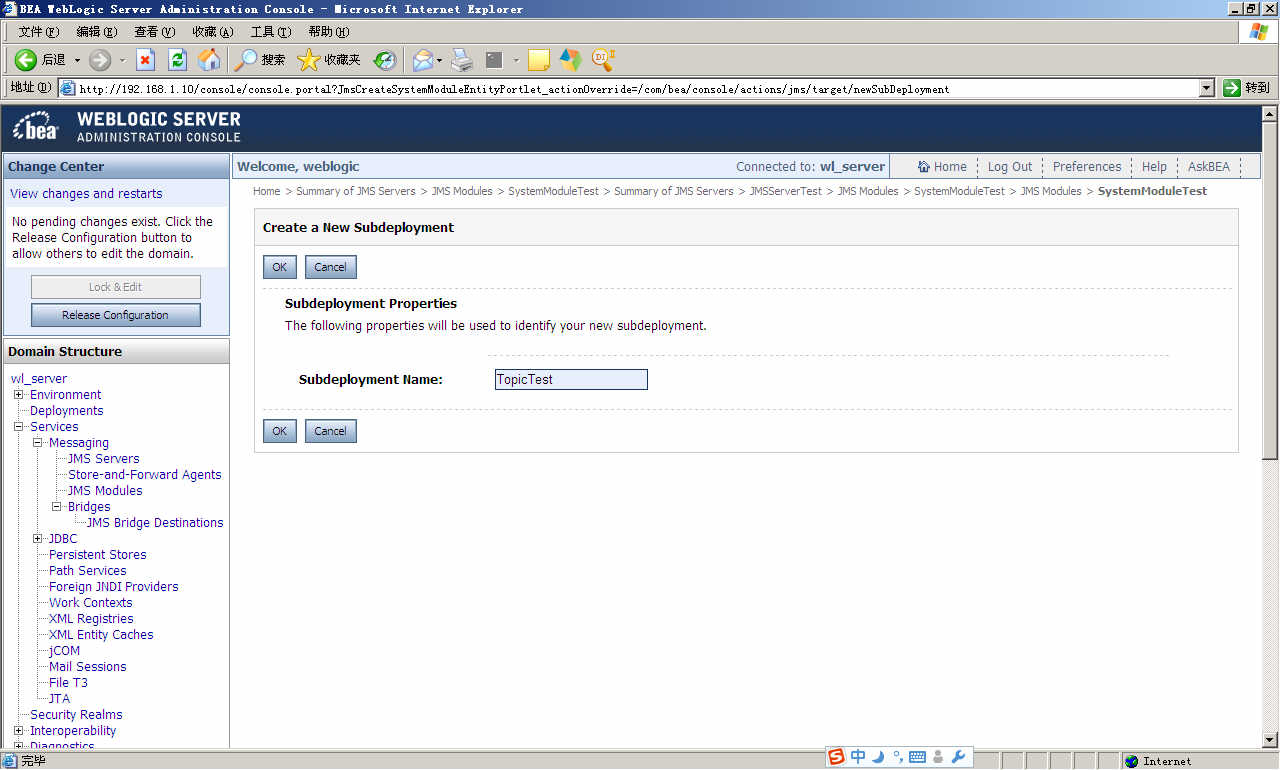This screenshot has height=770, width=1280.
Task: Expand the Interoperability tree node
Action: click(18, 730)
